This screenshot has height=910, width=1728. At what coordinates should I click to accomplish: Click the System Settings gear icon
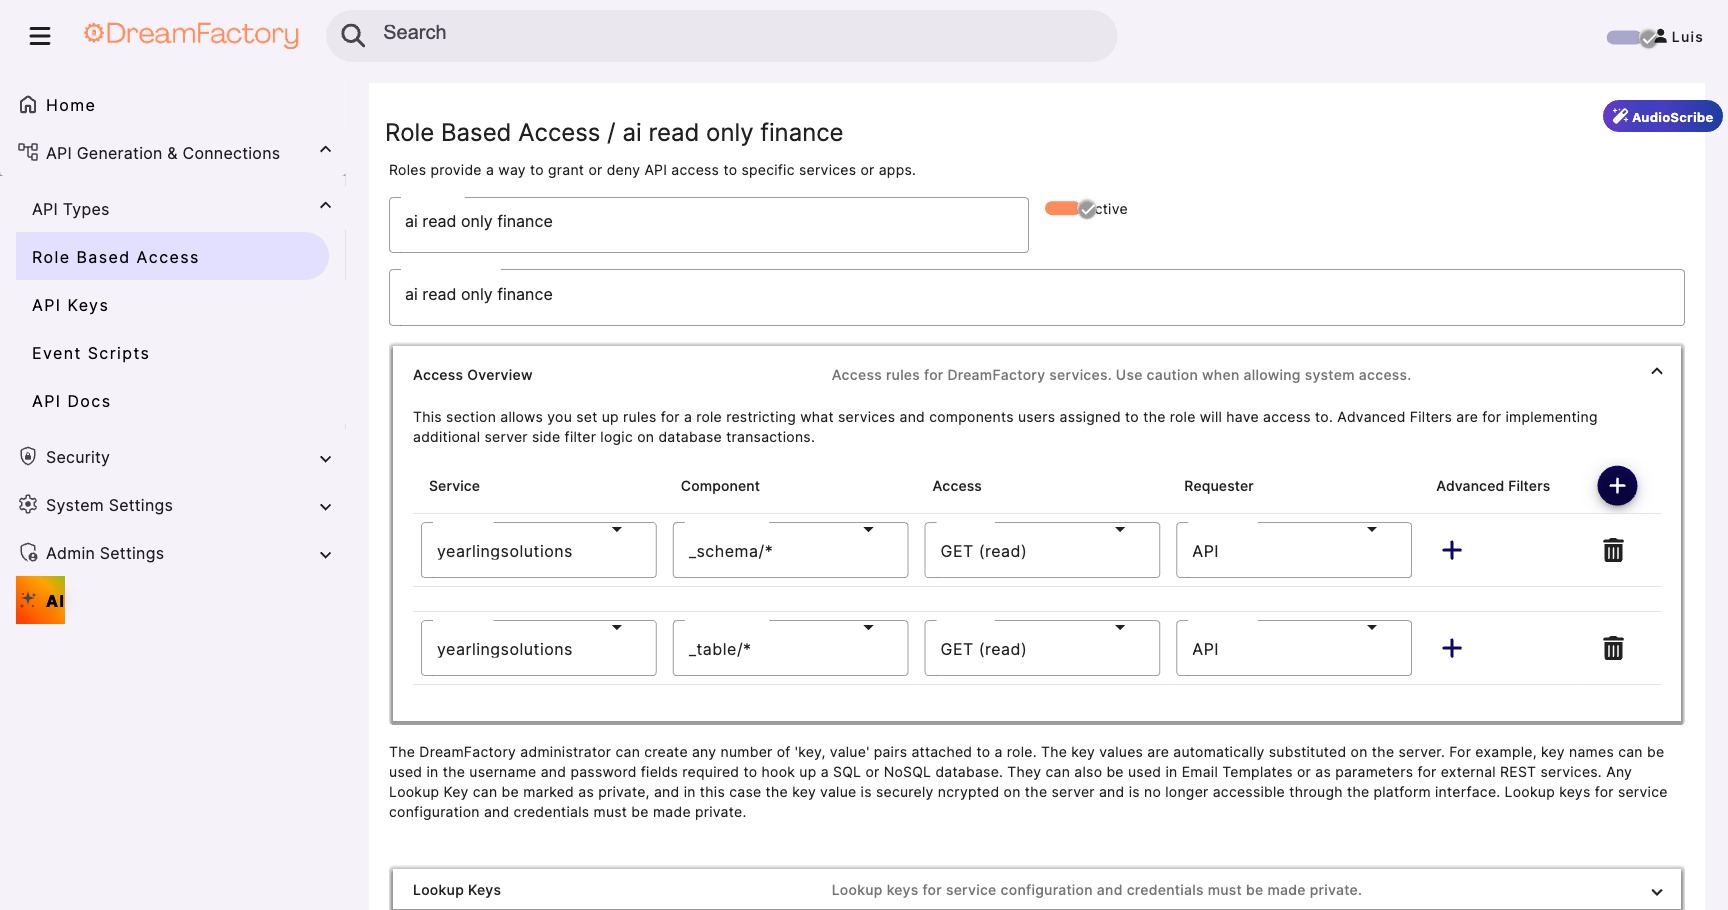[x=27, y=505]
